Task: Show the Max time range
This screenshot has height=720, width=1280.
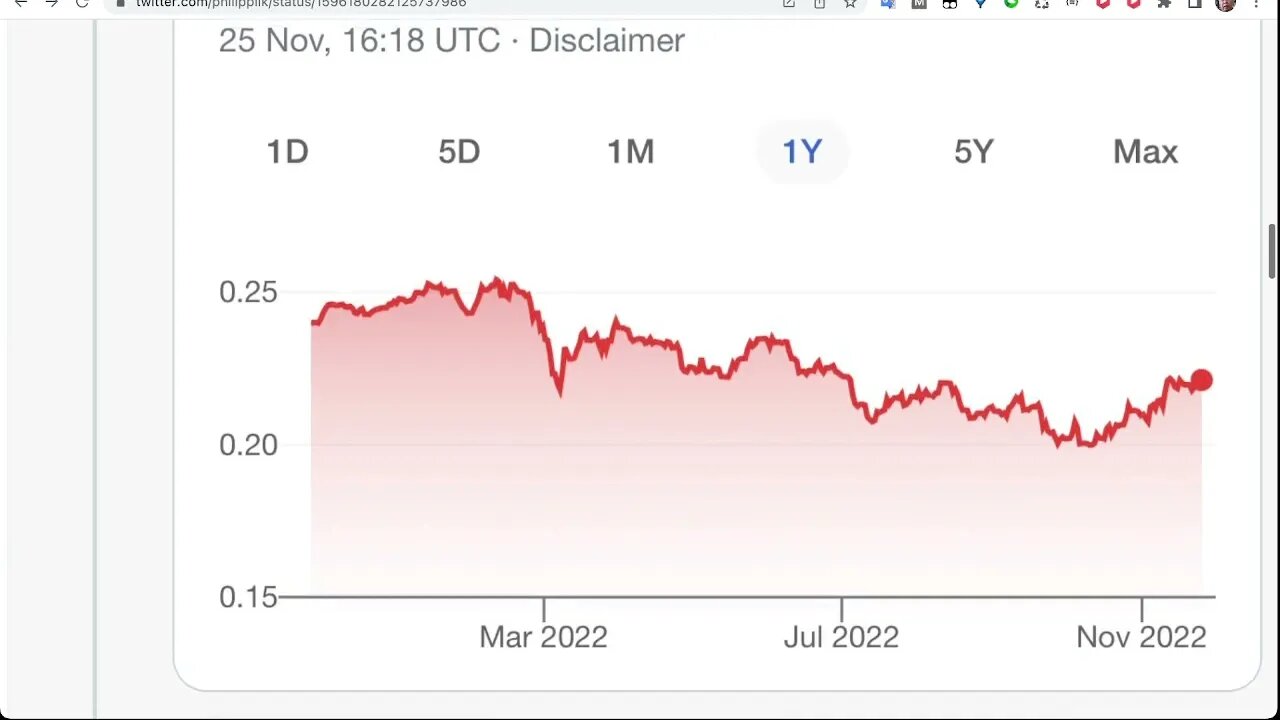Action: tap(1145, 152)
